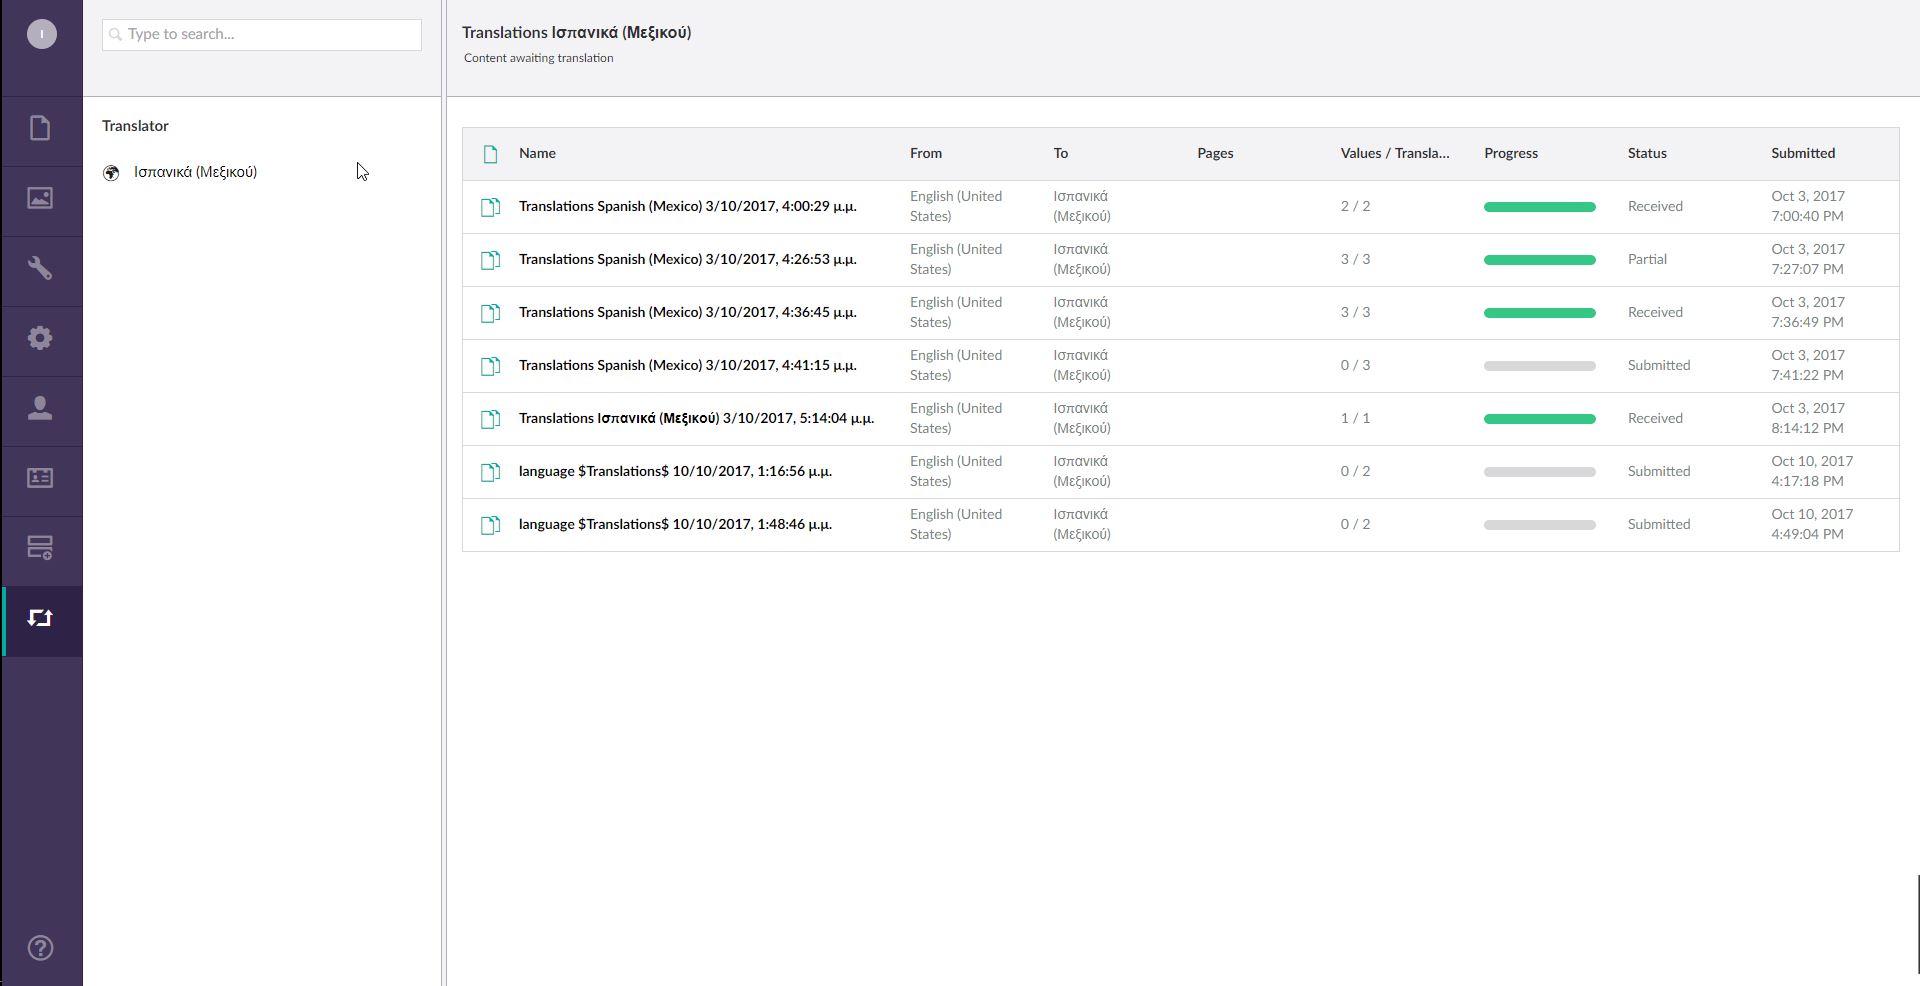The image size is (1920, 986).
Task: Select Ισπανικά (Μεξικού) translator tree item
Action: tap(195, 172)
